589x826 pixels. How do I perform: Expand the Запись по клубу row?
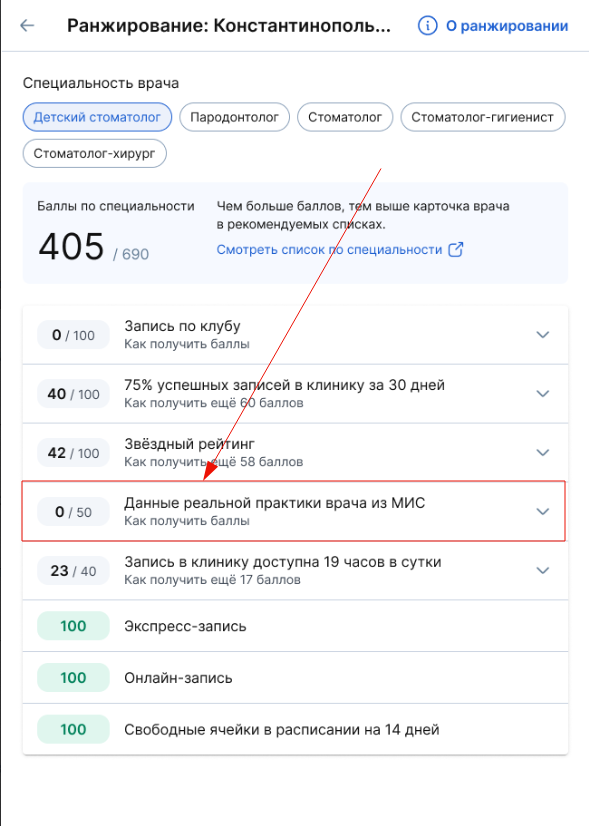point(542,334)
